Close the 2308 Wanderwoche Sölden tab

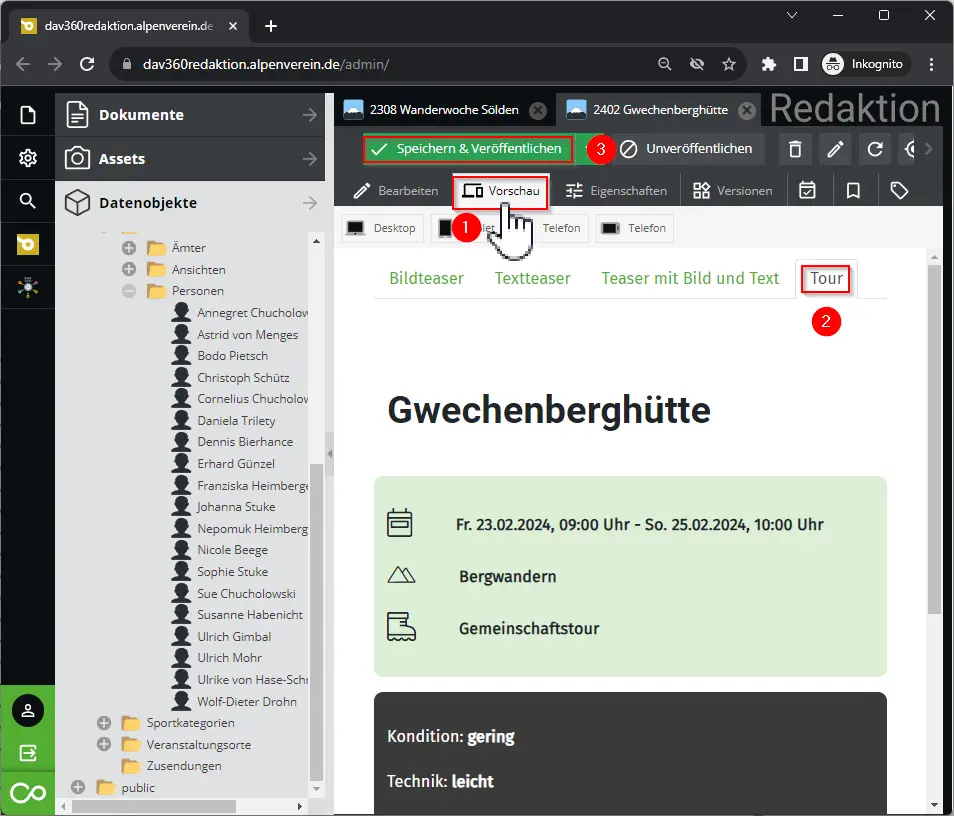tap(538, 110)
